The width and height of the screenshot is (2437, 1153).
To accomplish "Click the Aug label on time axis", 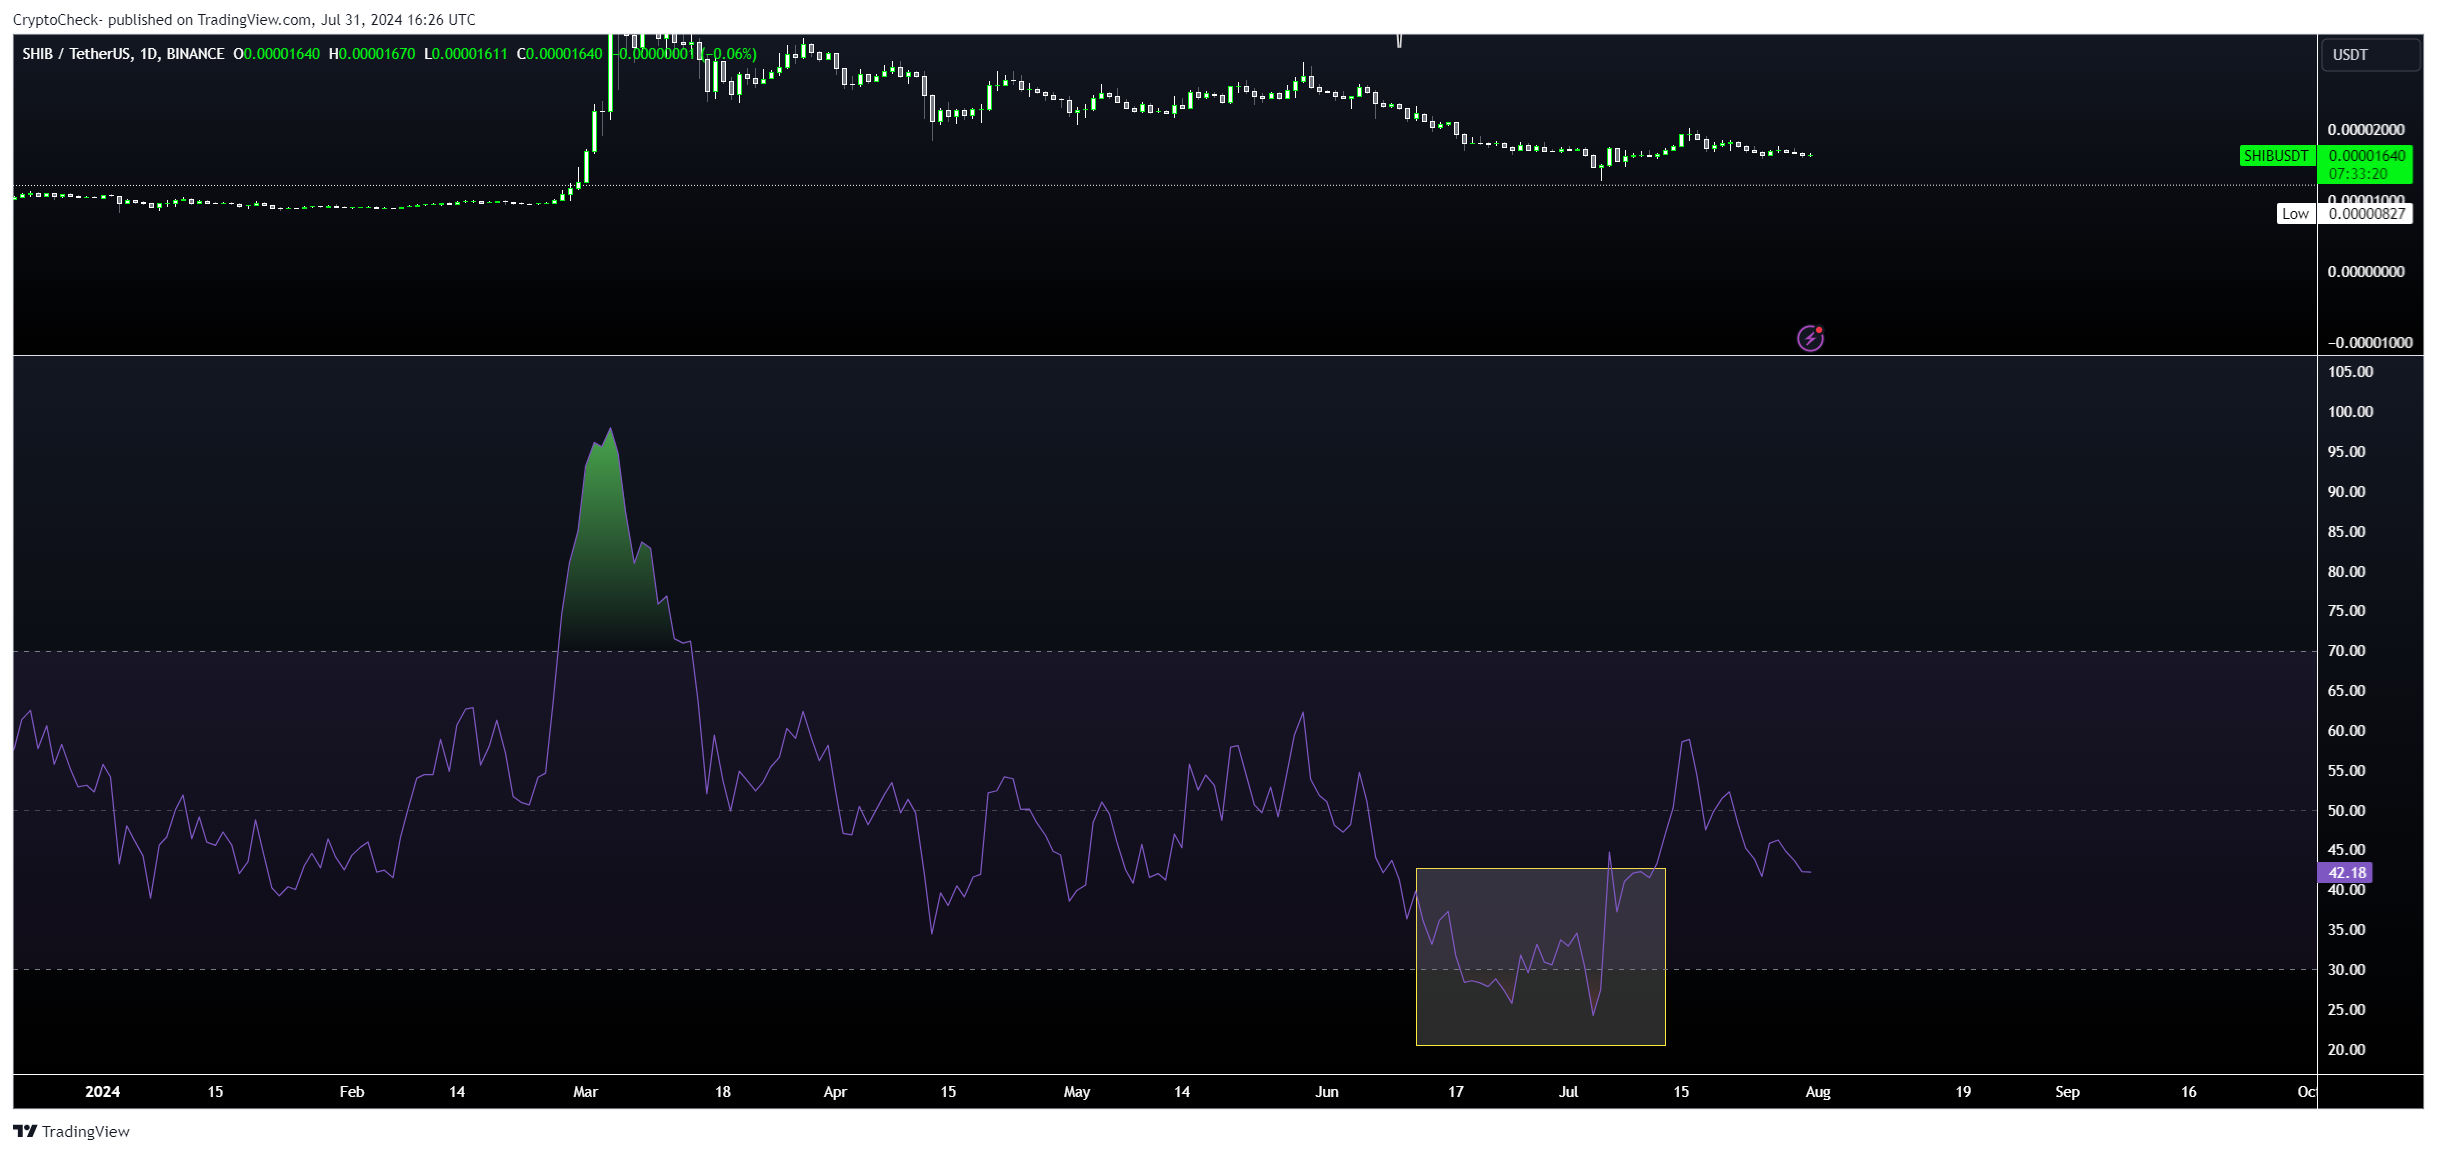I will coord(1818,1092).
